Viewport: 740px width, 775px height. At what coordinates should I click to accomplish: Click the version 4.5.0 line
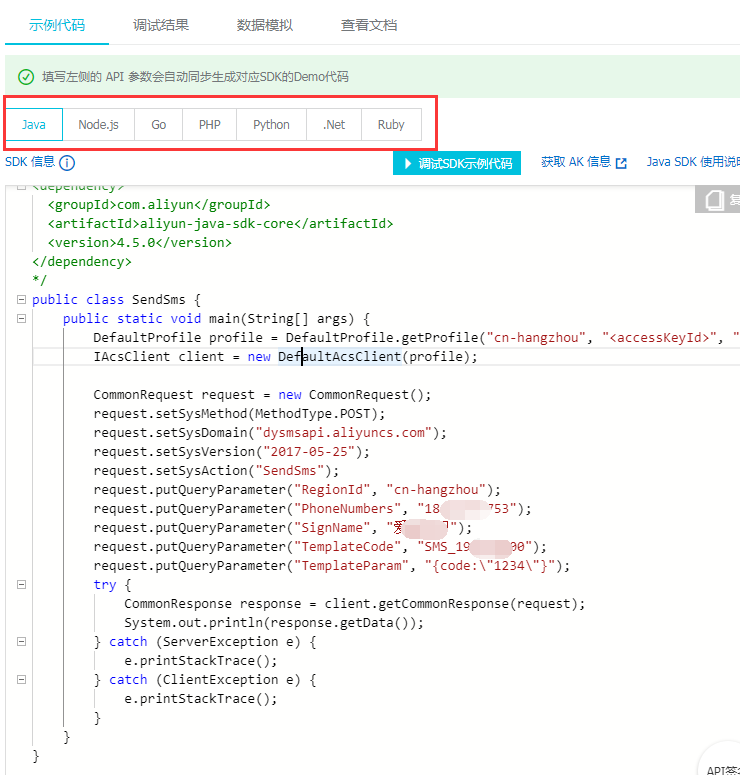point(139,243)
